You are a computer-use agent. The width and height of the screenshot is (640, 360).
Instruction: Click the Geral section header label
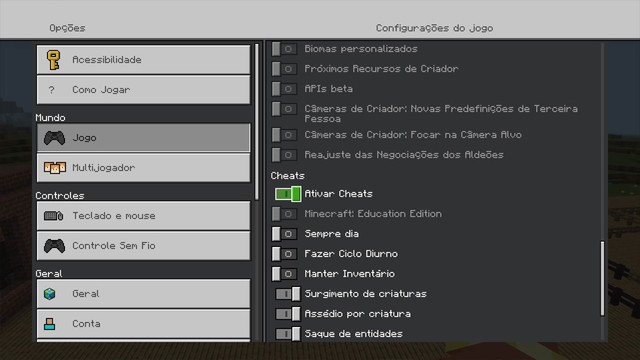pyautogui.click(x=49, y=274)
